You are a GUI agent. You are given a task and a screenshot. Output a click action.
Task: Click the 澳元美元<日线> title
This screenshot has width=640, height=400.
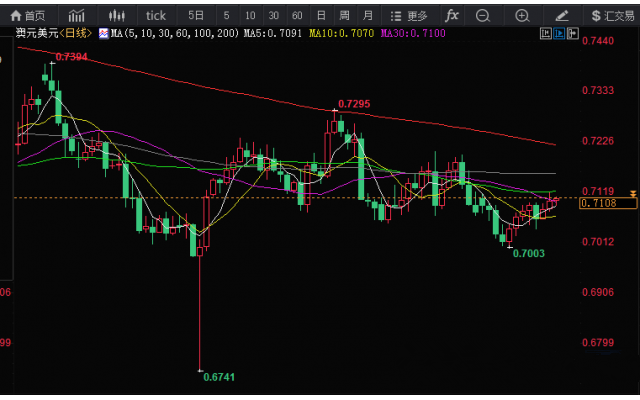coord(54,33)
